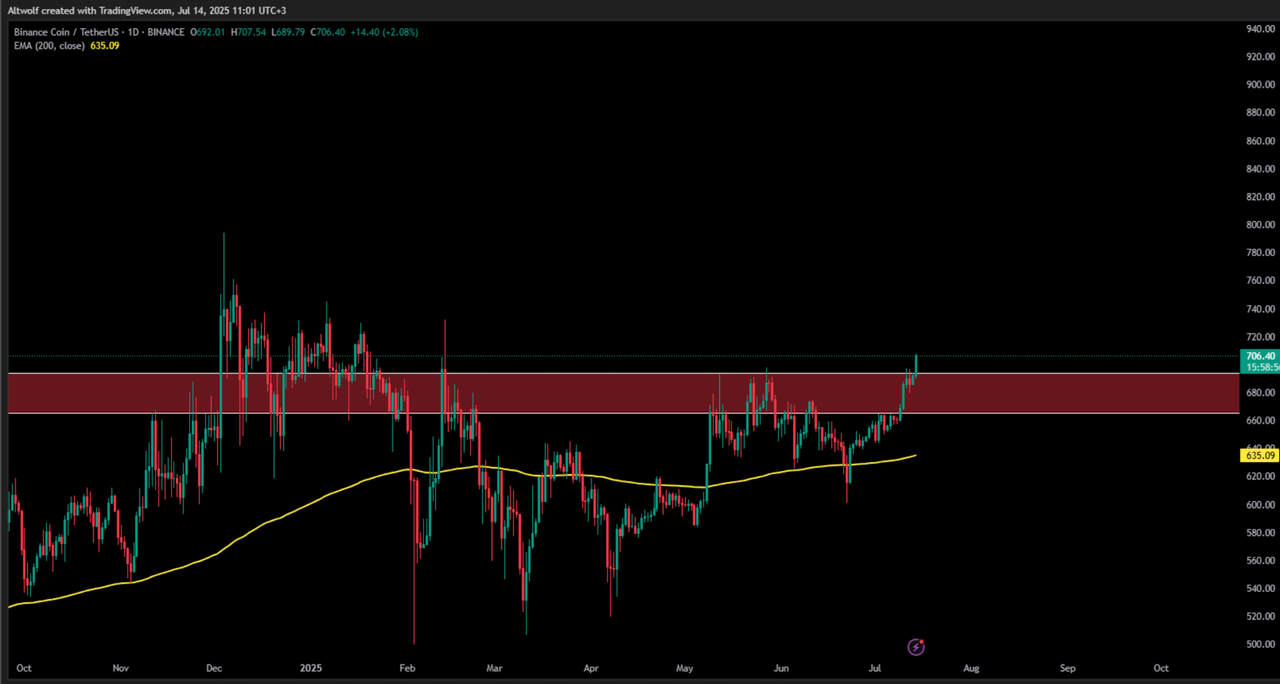The width and height of the screenshot is (1280, 684).
Task: Click the Dec label on time axis
Action: coord(214,667)
